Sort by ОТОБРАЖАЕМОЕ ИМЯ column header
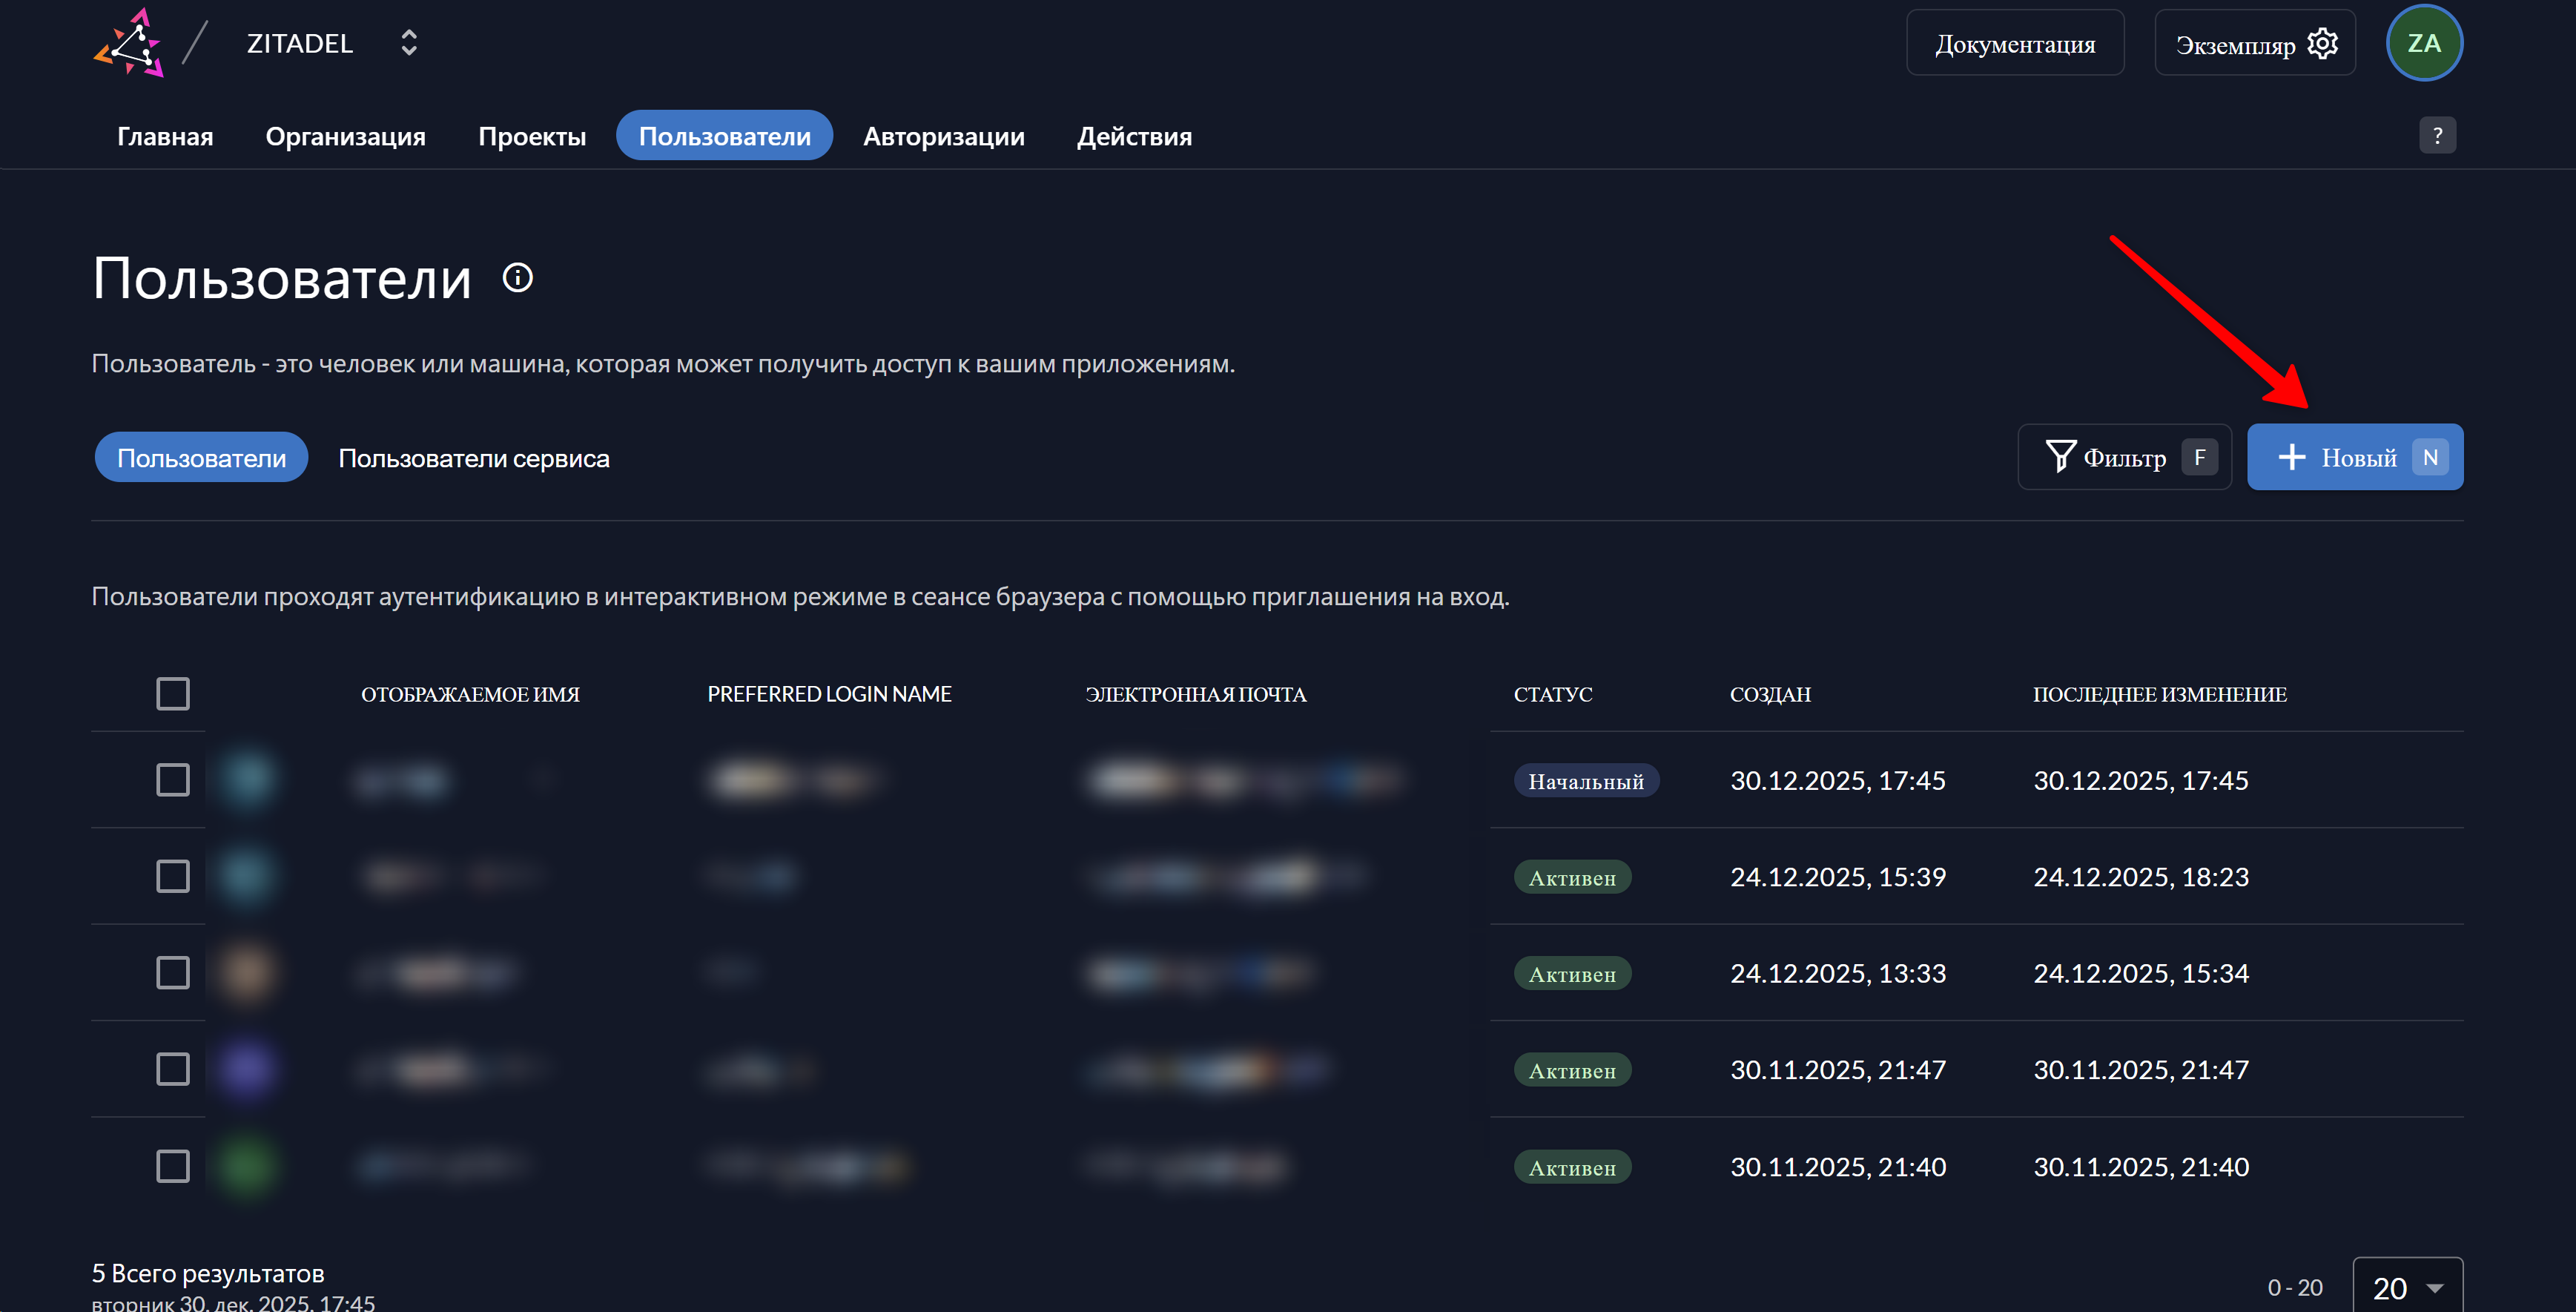This screenshot has height=1312, width=2576. click(470, 694)
